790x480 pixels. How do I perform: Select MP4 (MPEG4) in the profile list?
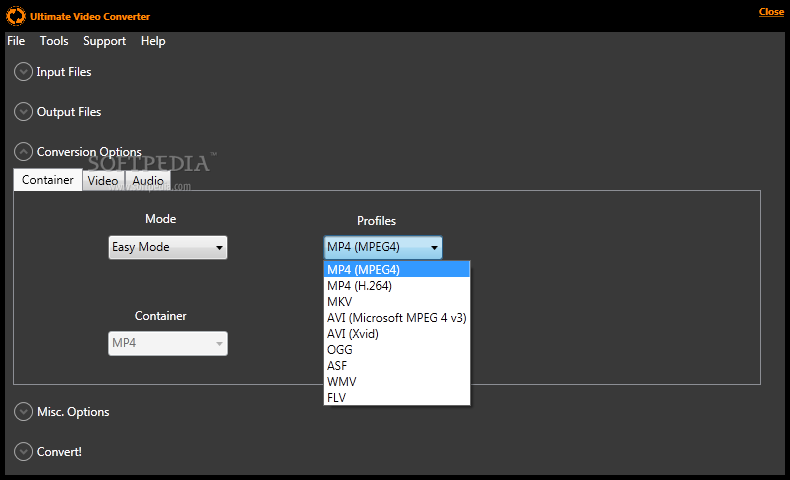pyautogui.click(x=397, y=269)
